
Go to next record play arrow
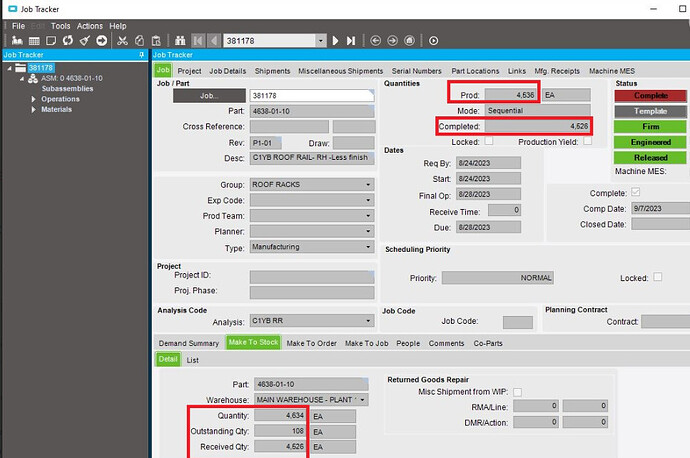click(335, 40)
